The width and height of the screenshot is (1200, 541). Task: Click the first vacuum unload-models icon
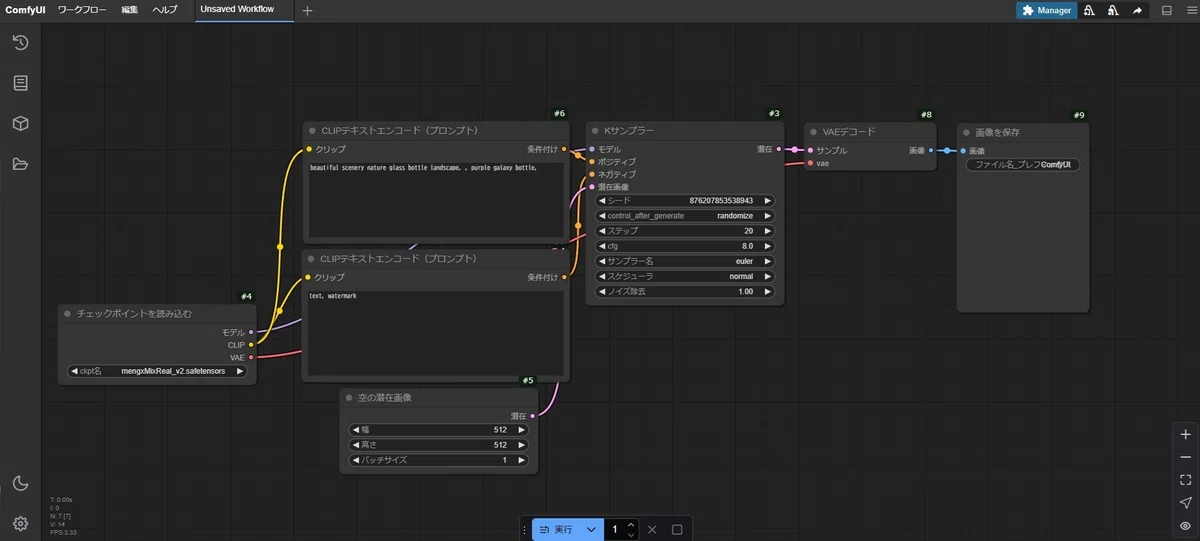[x=1089, y=10]
